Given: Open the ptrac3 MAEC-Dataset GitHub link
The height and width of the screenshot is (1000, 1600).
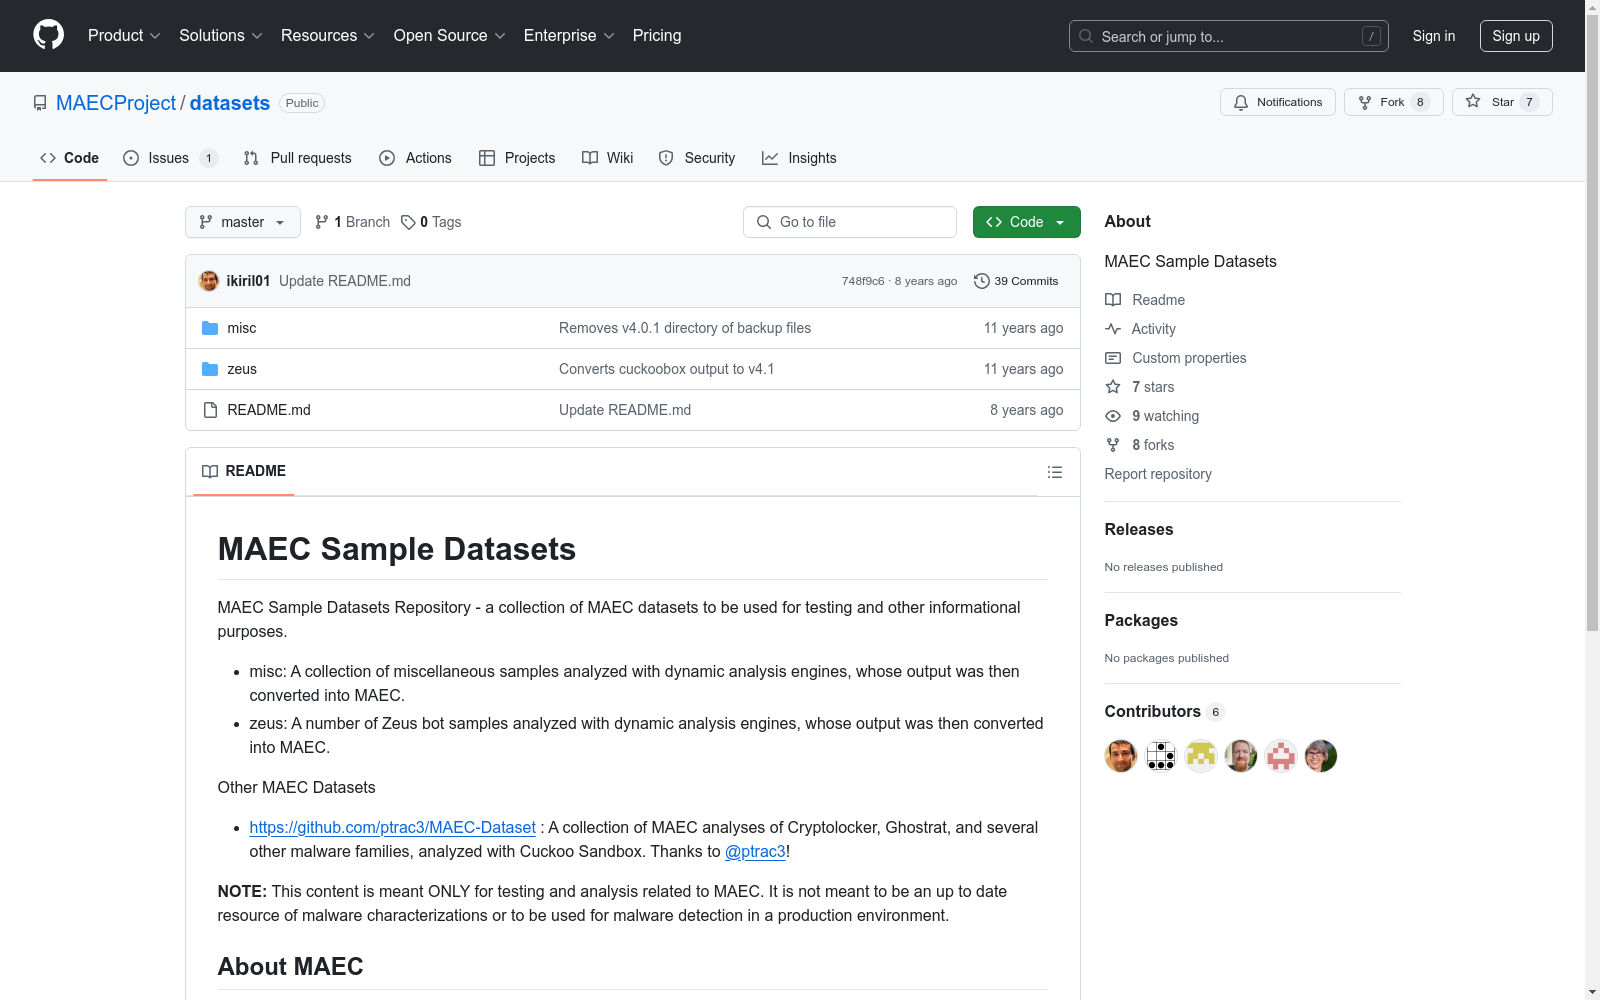Looking at the screenshot, I should click(393, 827).
